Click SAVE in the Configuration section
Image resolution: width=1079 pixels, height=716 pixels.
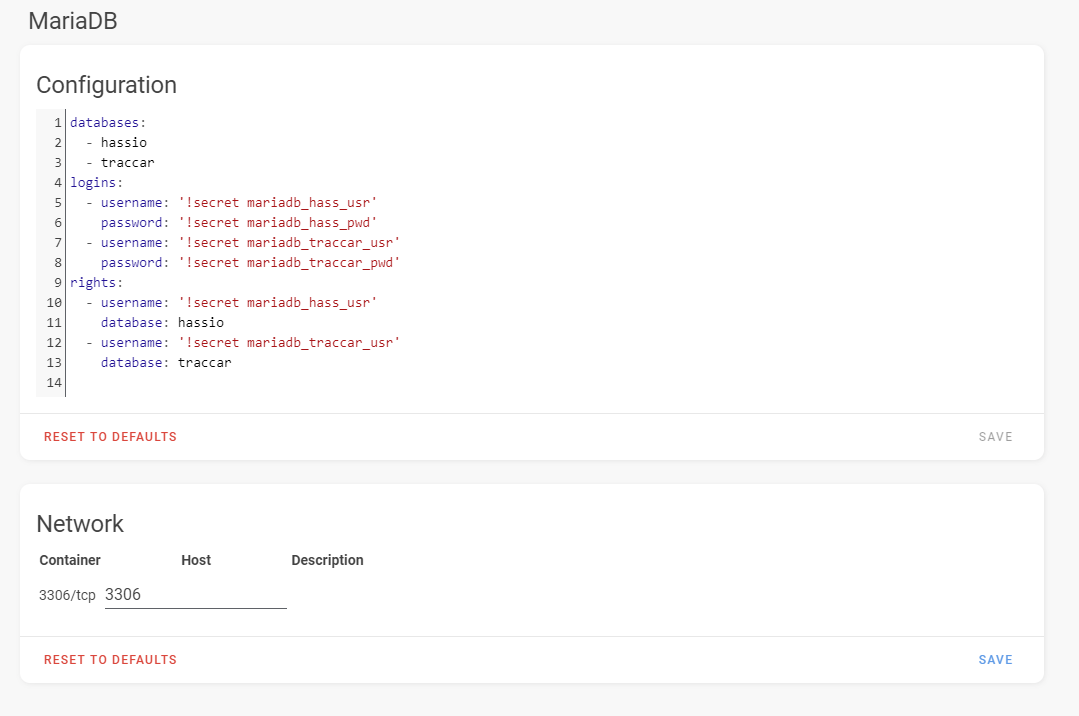coord(995,436)
